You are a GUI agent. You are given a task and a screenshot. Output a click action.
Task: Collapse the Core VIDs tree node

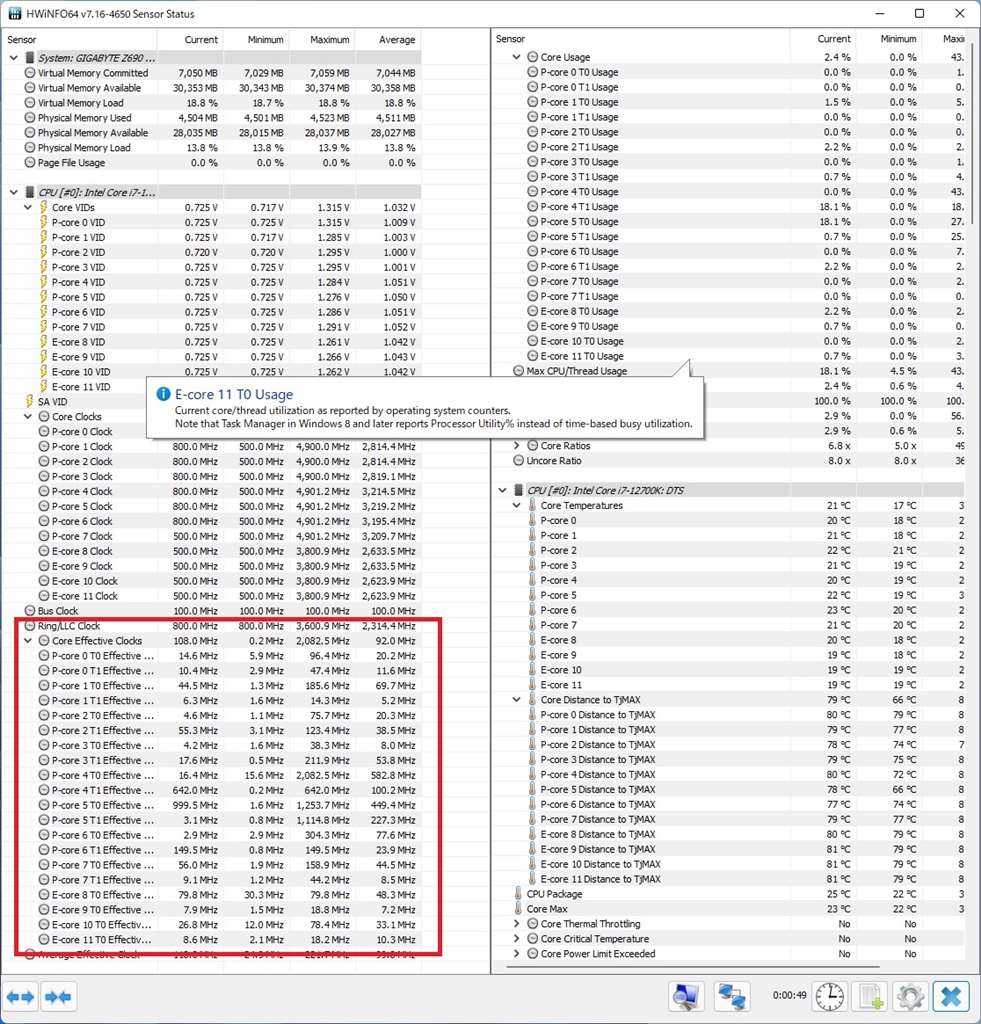pos(28,208)
